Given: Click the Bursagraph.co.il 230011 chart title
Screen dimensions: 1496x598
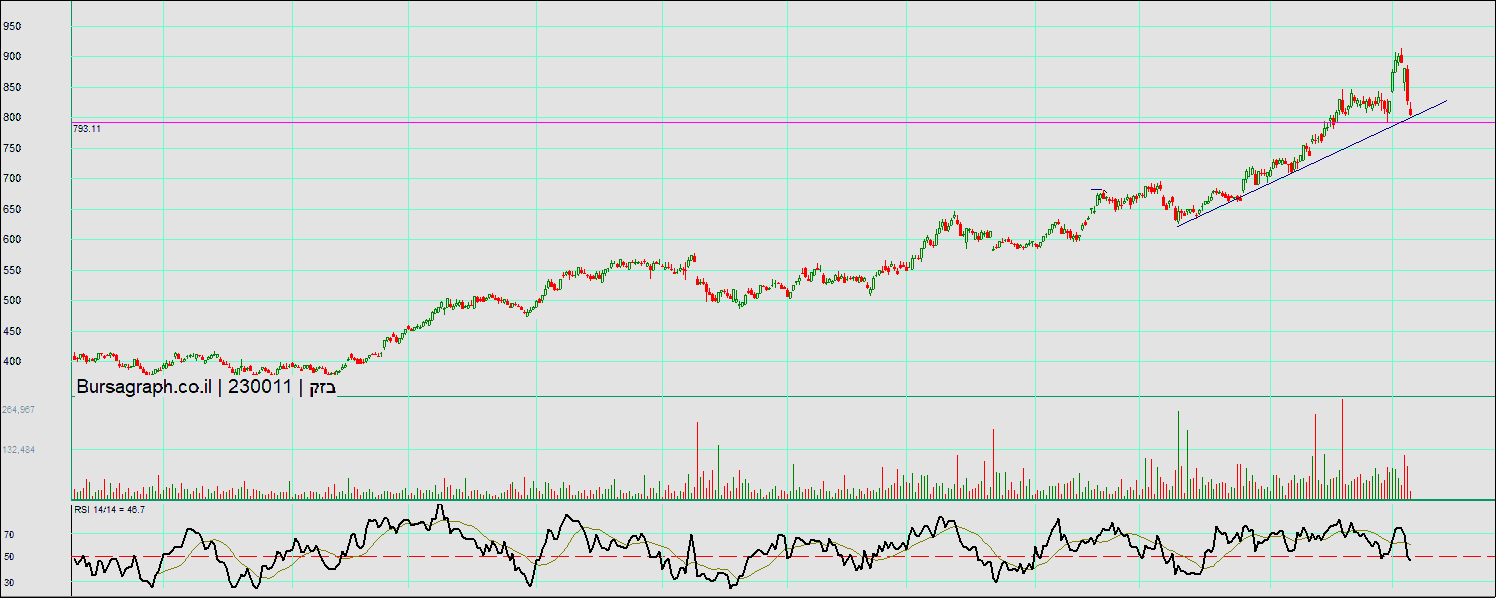Looking at the screenshot, I should [x=206, y=388].
